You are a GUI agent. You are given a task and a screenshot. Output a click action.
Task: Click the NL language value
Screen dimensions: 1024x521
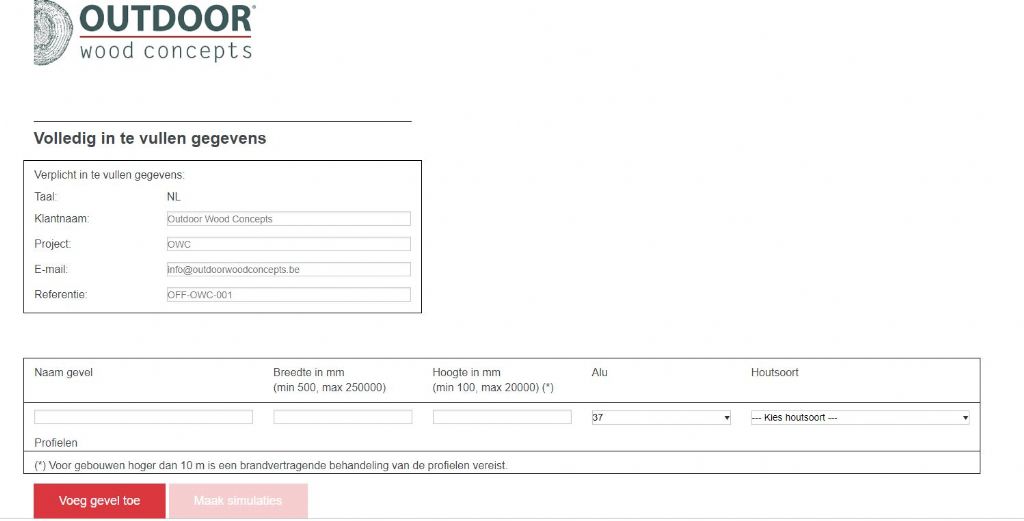pyautogui.click(x=174, y=197)
